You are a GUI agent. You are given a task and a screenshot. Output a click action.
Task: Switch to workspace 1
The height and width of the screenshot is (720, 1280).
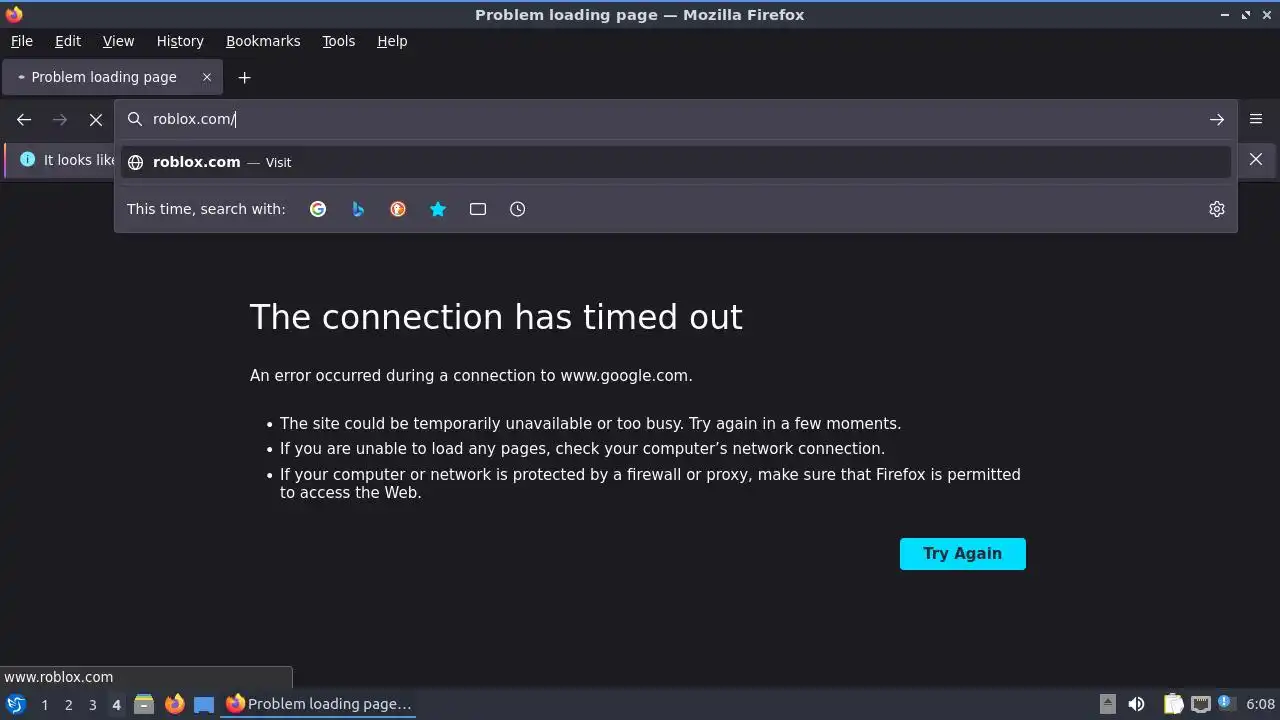point(44,705)
